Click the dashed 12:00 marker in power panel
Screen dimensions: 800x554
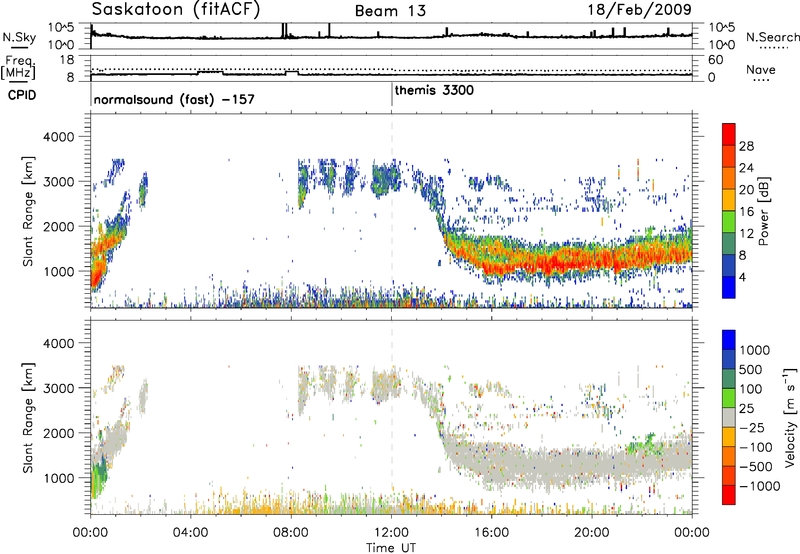(x=392, y=211)
